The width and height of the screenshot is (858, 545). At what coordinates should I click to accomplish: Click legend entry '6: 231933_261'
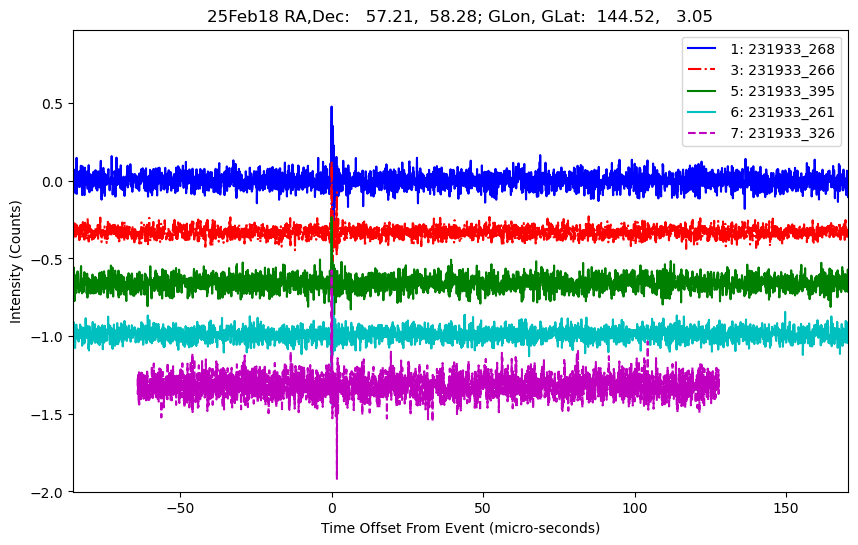click(782, 112)
